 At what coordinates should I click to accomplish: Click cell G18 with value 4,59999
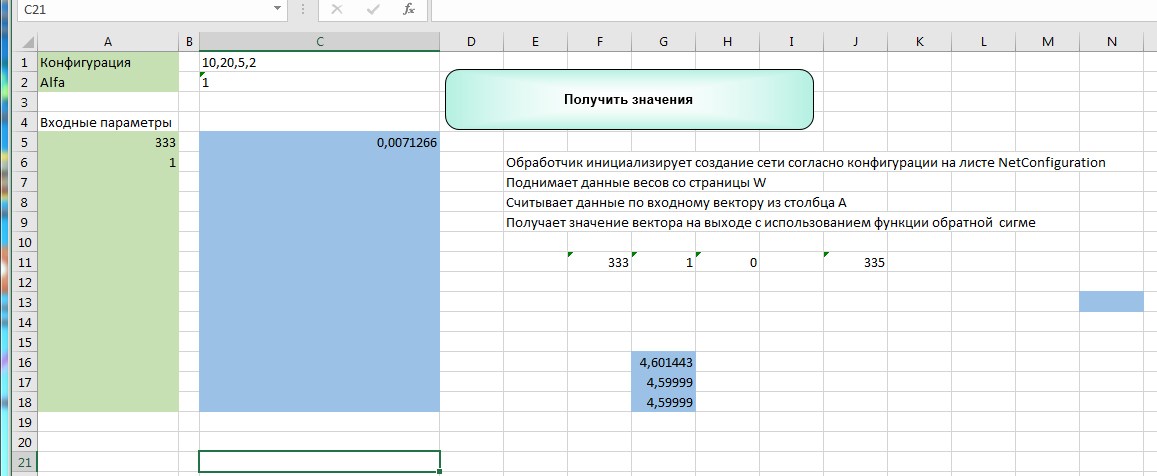pos(663,402)
